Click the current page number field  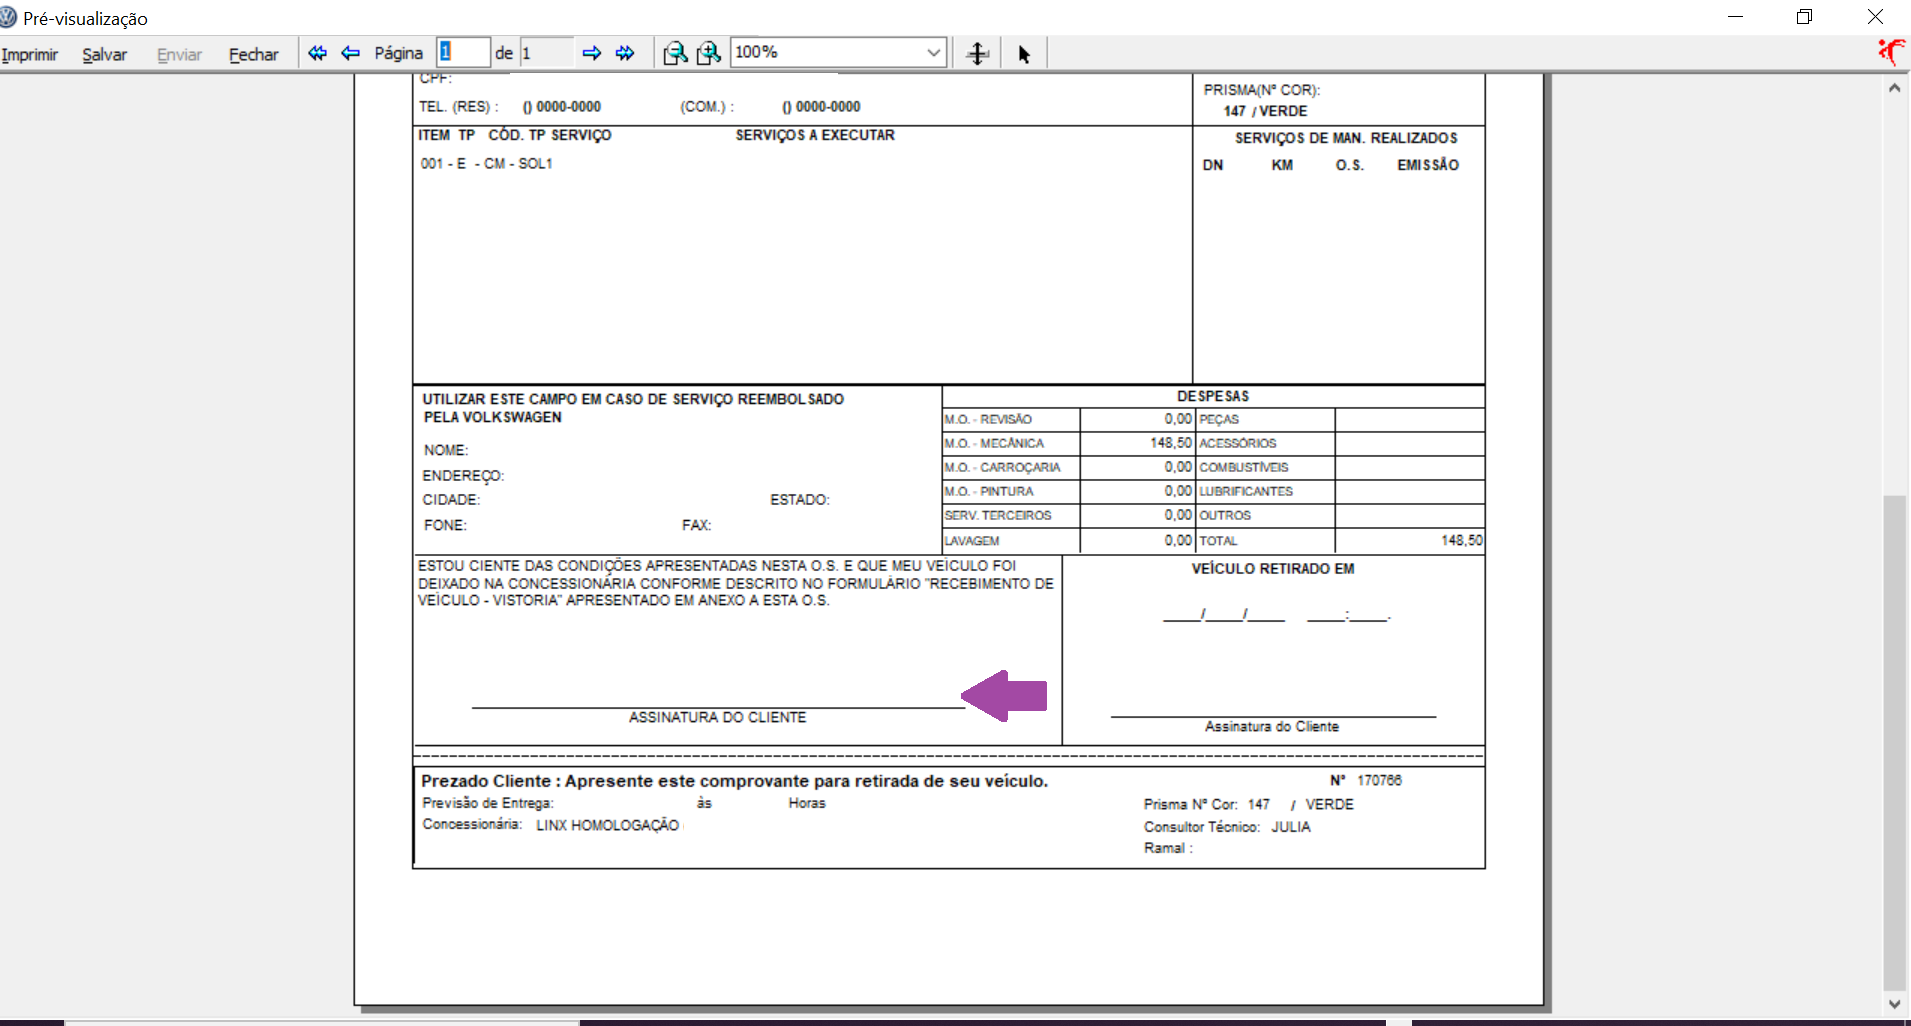[463, 52]
